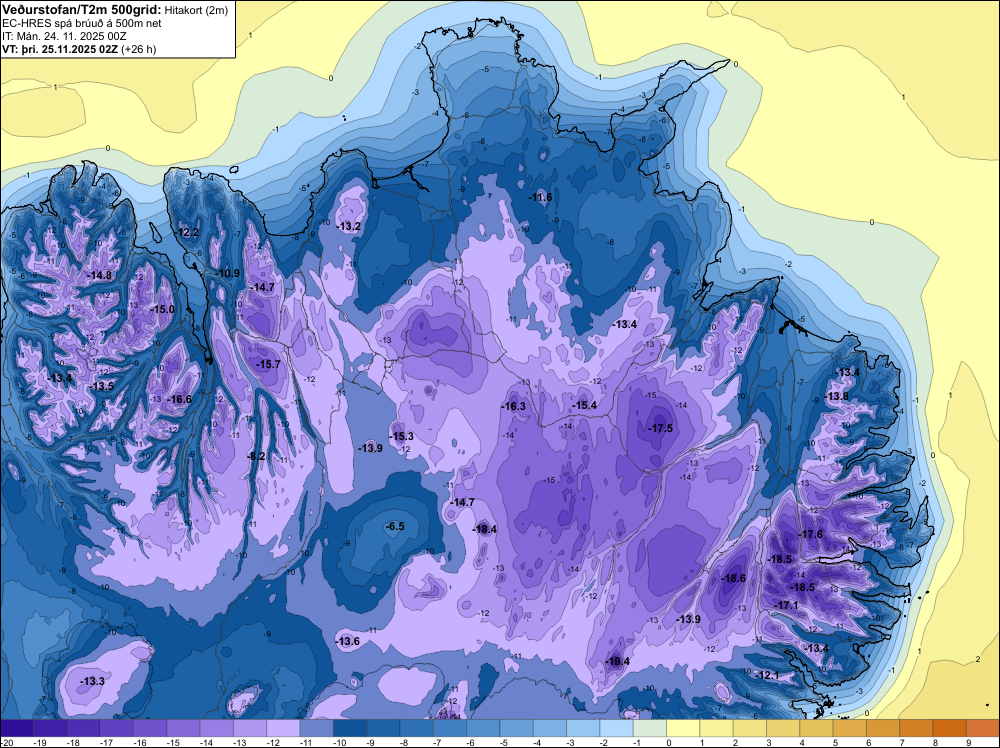1000x748 pixels.
Task: Click the legend swatch between 4 and 5
Action: 816,728
